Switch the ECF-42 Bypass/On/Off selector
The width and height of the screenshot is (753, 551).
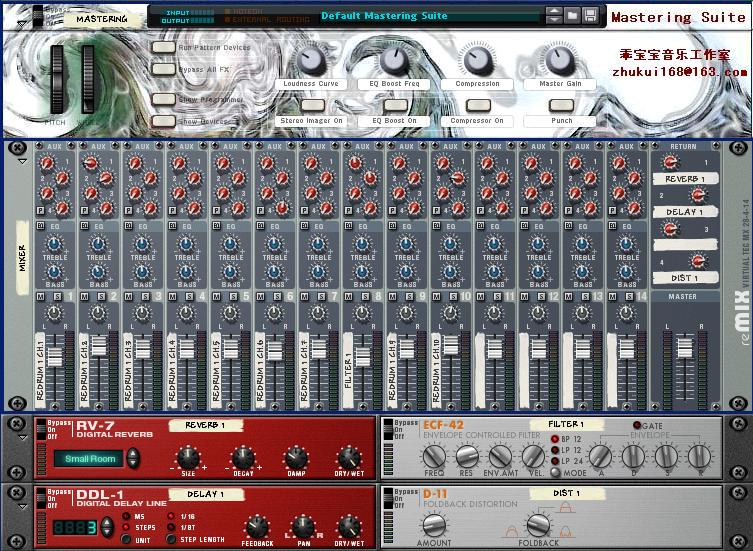tap(389, 429)
